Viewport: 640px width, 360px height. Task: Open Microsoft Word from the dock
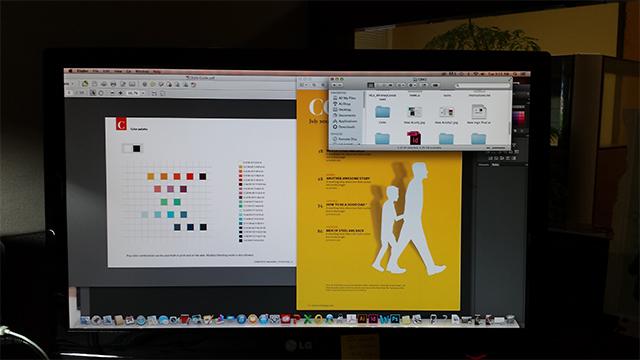tap(384, 319)
